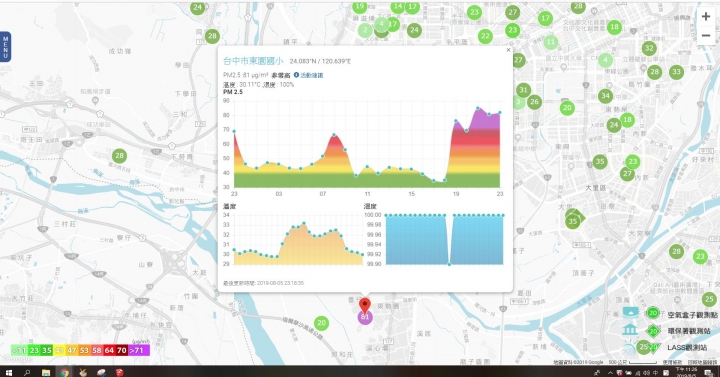Select the station marker showing 19
The height and width of the screenshot is (377, 720).
360,7
